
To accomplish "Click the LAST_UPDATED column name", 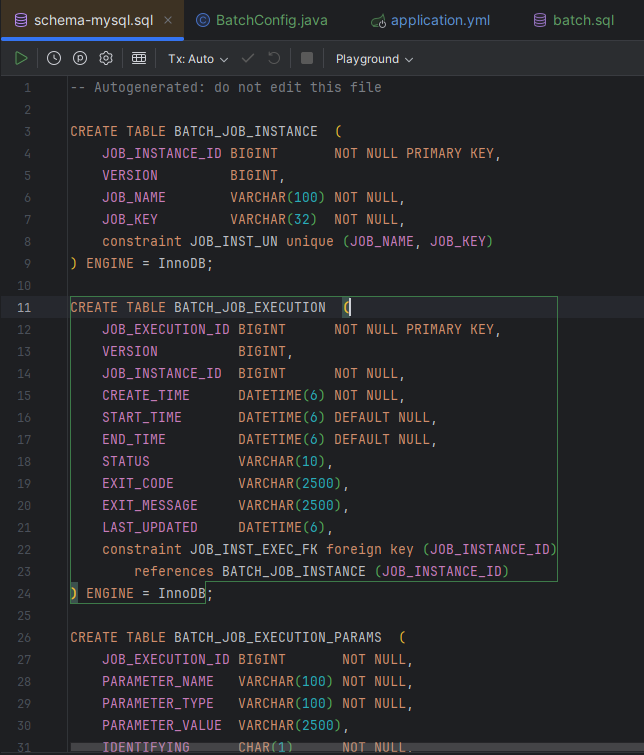I will [150, 528].
